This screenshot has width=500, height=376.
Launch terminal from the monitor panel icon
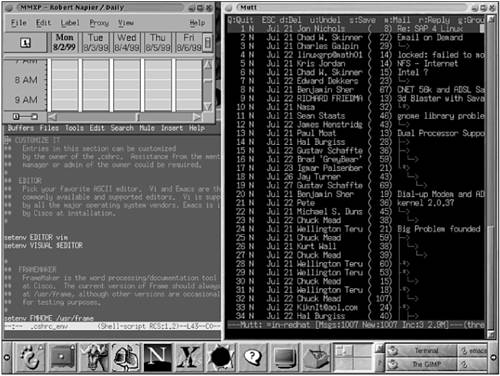(284, 357)
